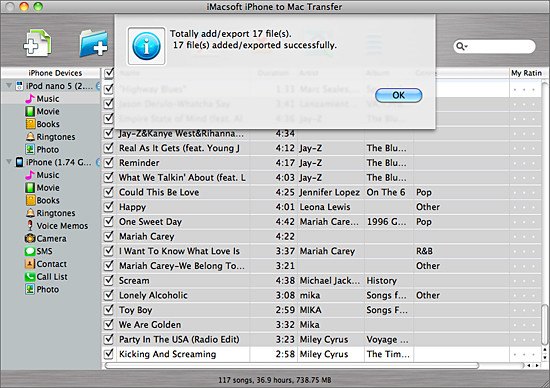Click artist Jennifer Lopez cell

(x=329, y=192)
